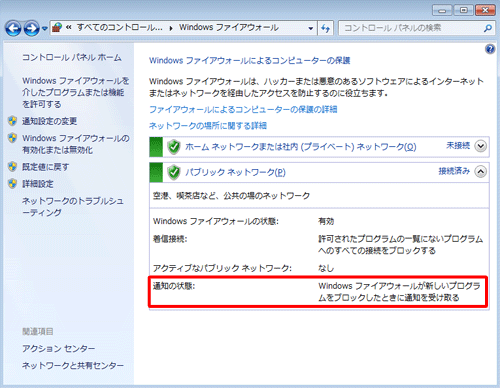Open Help with the blue question mark icon

click(490, 49)
